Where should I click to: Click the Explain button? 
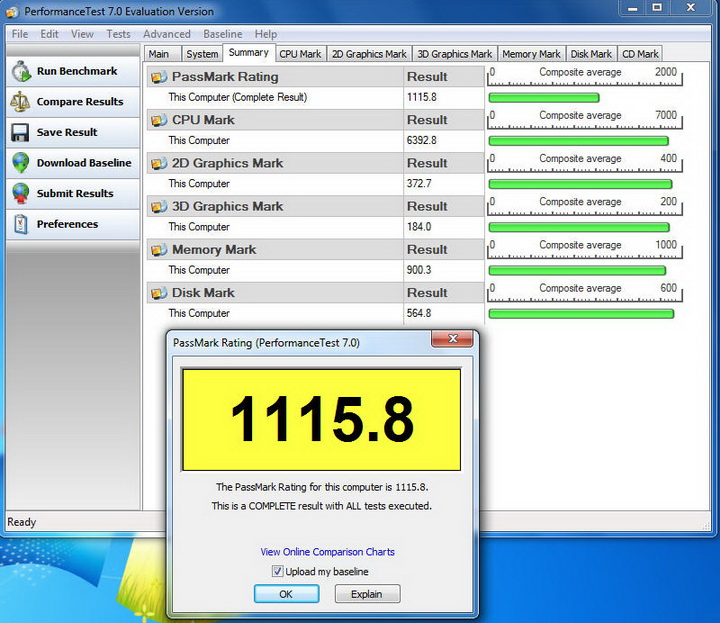coord(367,594)
